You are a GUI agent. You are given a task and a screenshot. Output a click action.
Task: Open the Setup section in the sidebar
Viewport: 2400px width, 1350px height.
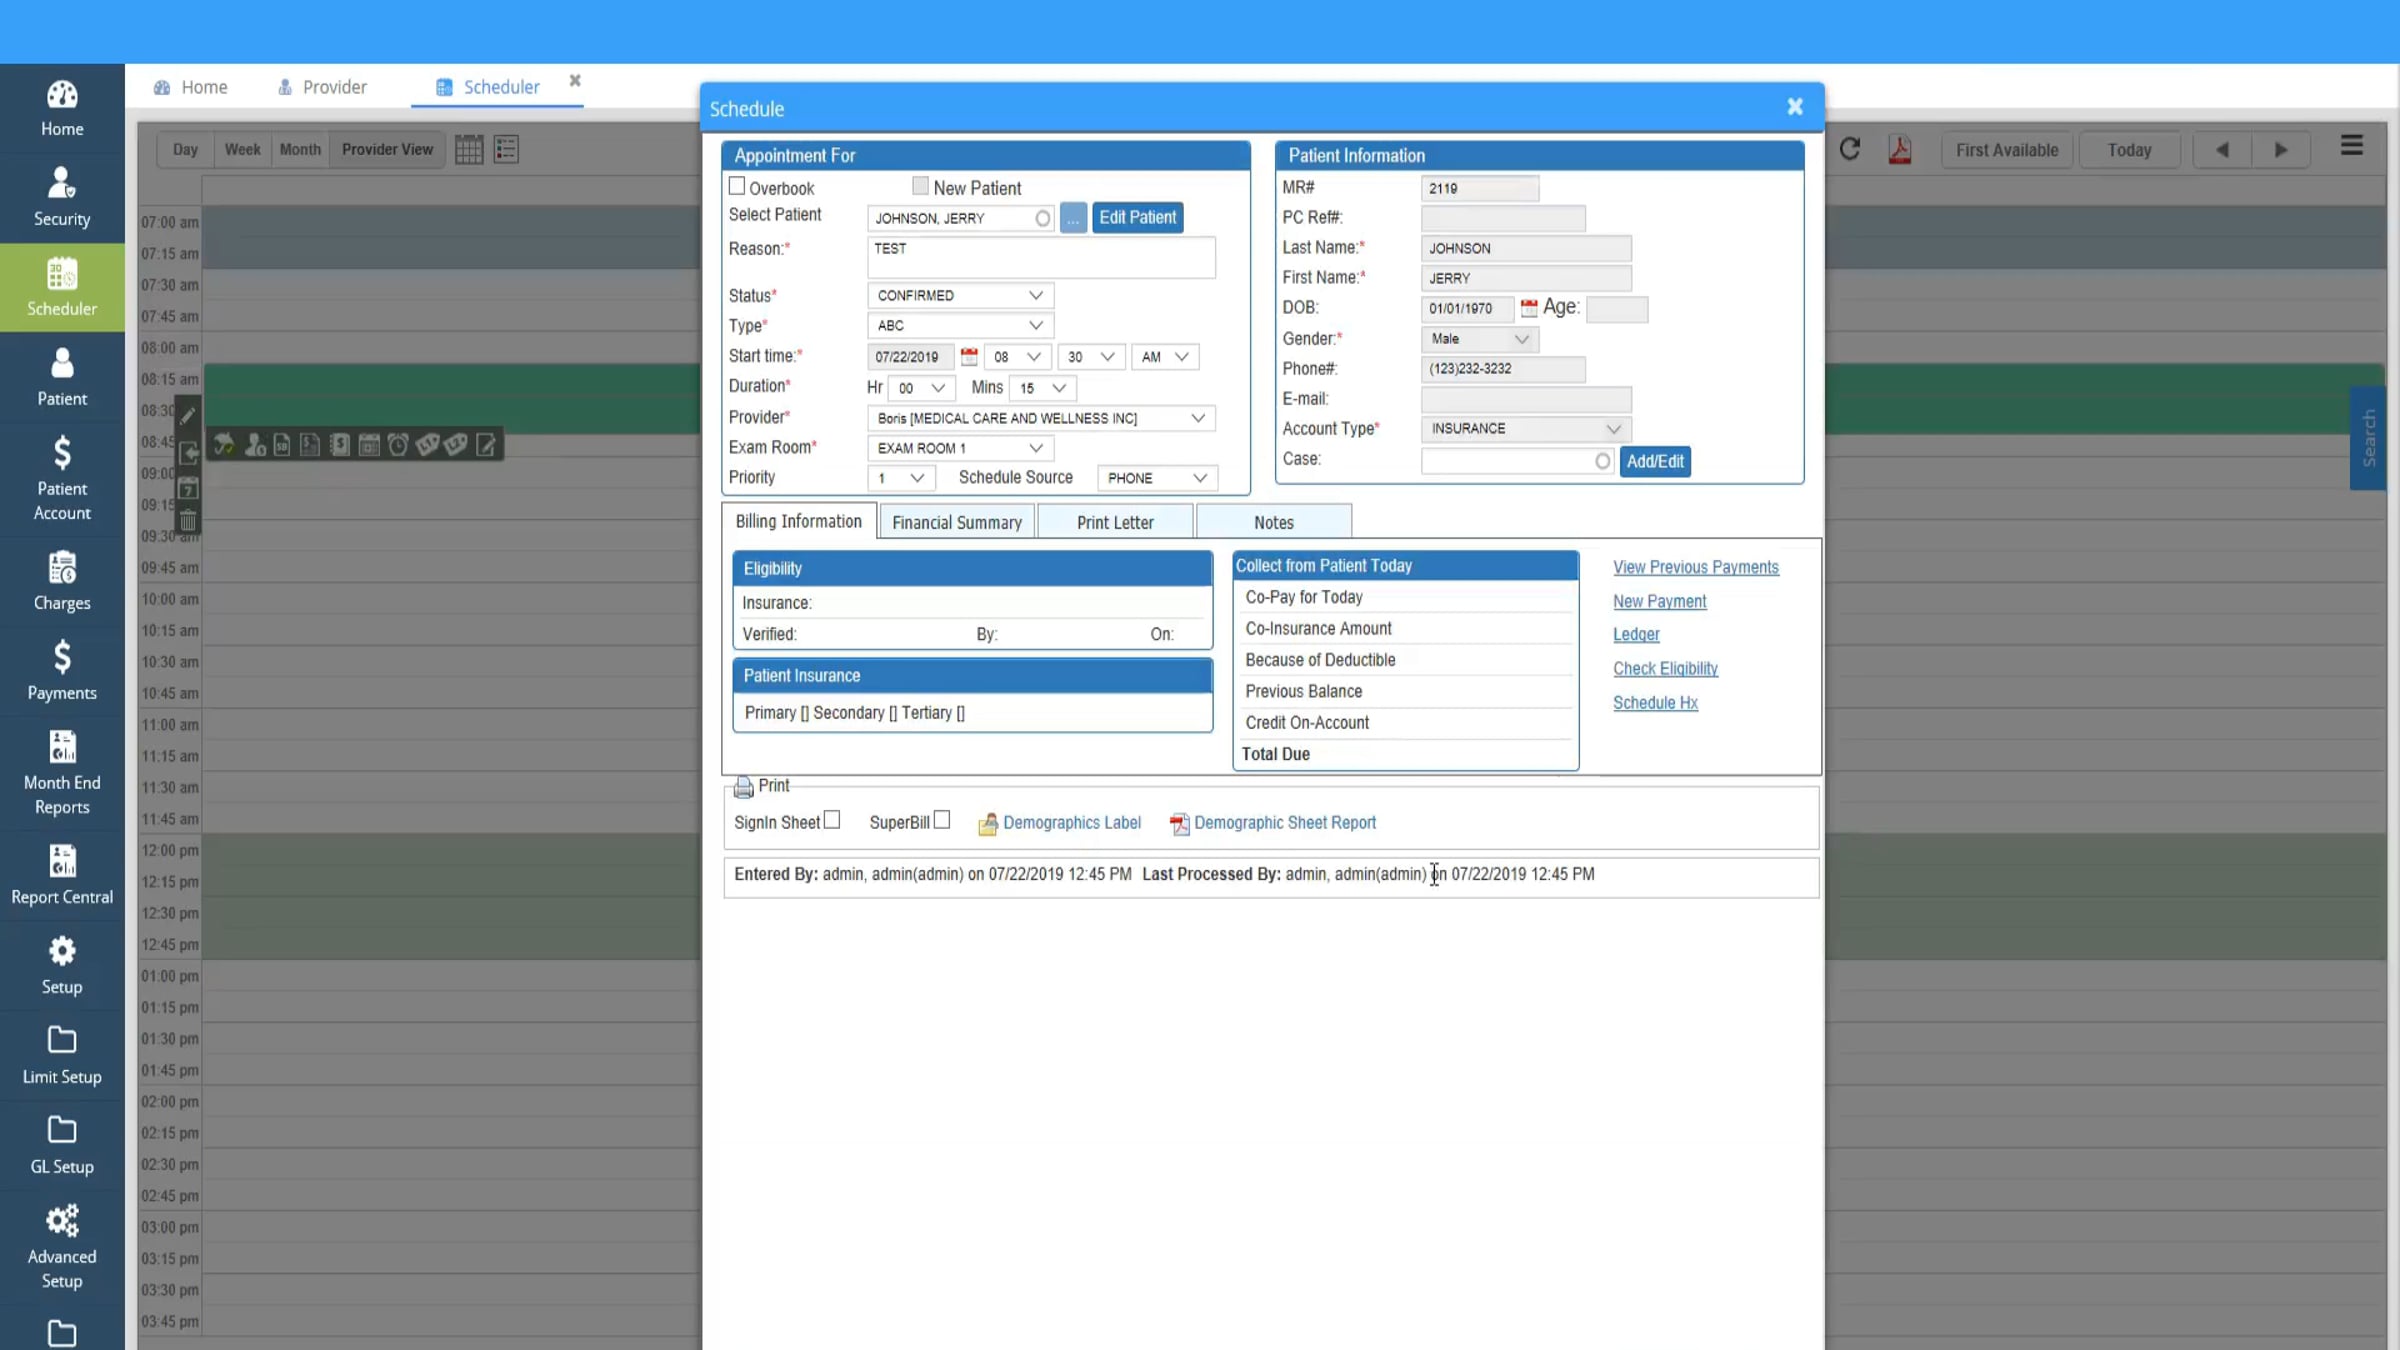[x=62, y=965]
